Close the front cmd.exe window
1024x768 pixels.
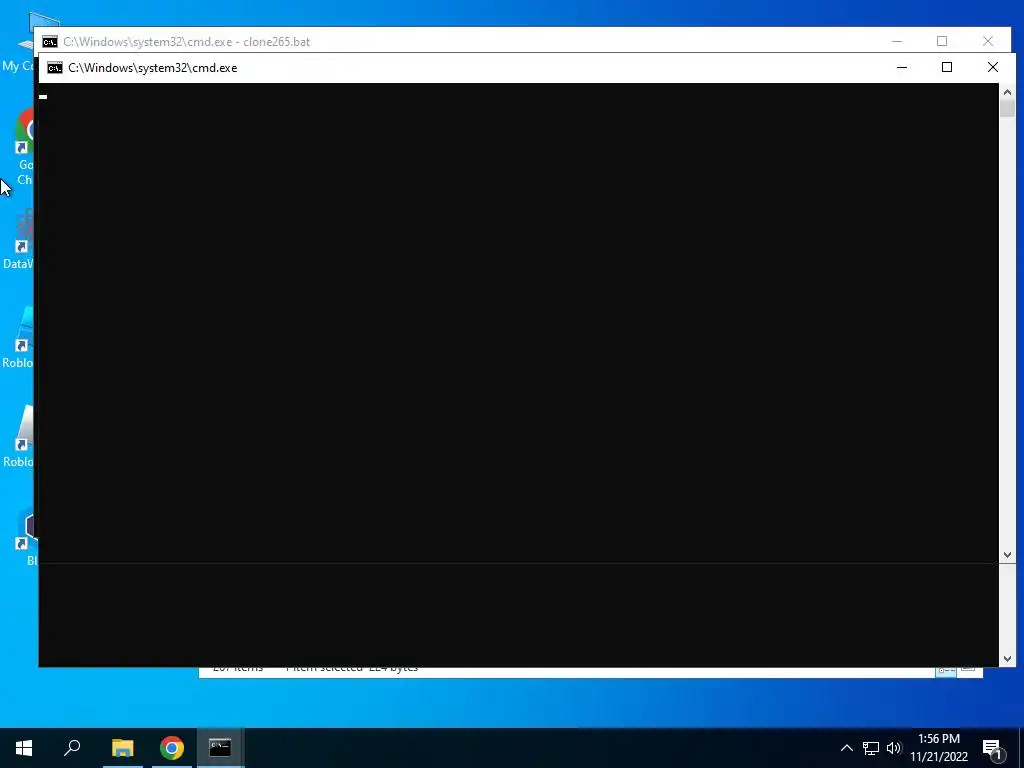pos(993,67)
